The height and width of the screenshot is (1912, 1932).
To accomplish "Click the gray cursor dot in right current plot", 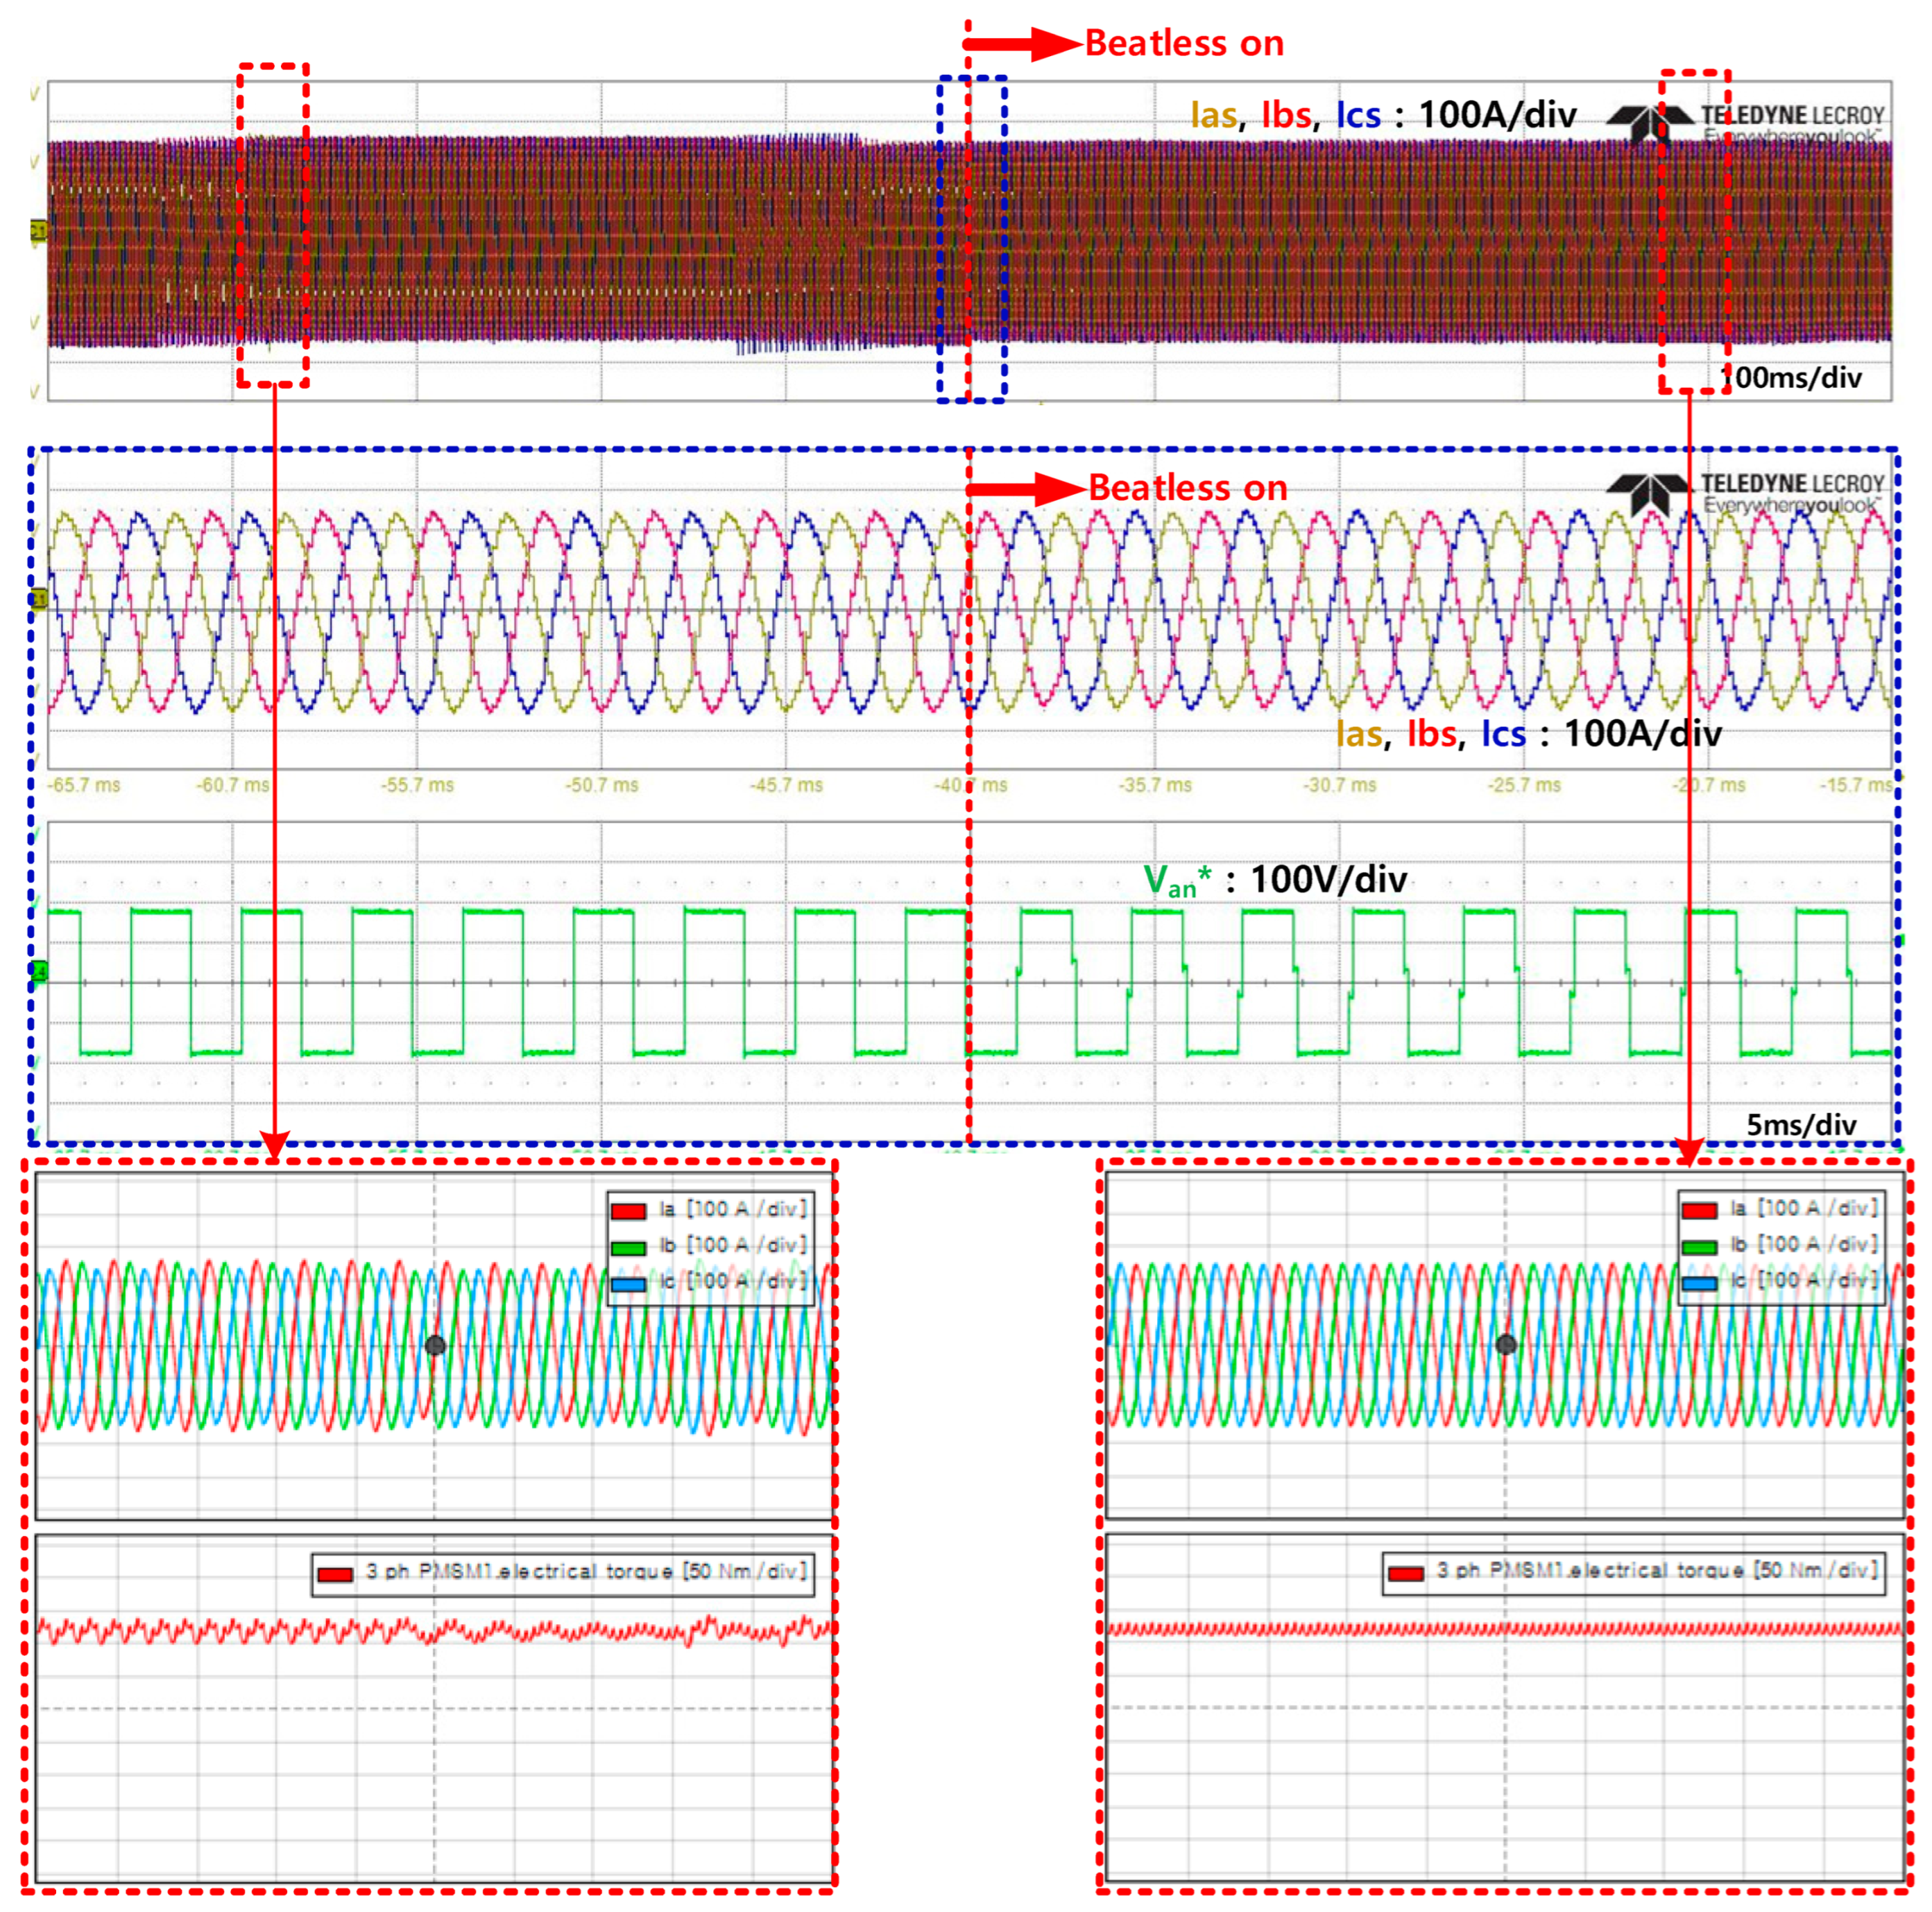I will click(1506, 1344).
